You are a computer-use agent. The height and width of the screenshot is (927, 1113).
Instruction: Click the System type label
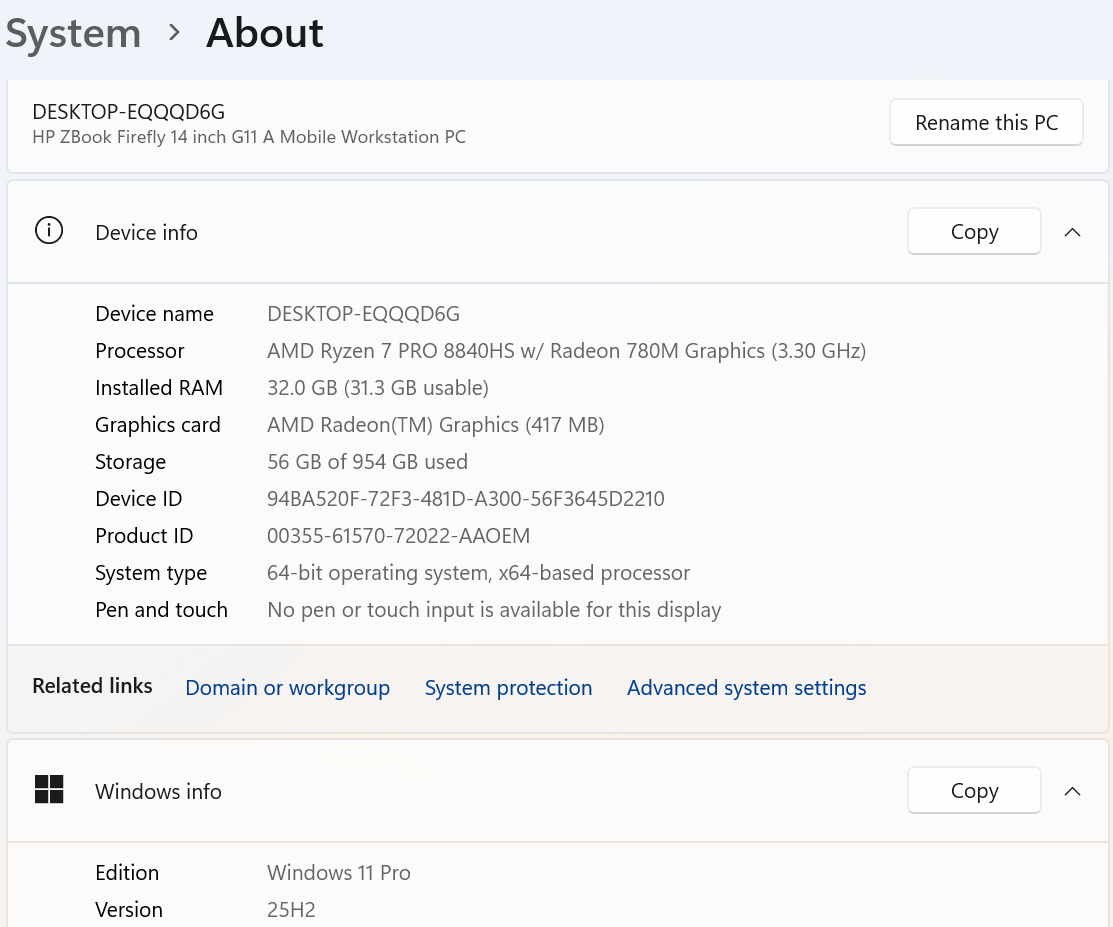tap(151, 573)
